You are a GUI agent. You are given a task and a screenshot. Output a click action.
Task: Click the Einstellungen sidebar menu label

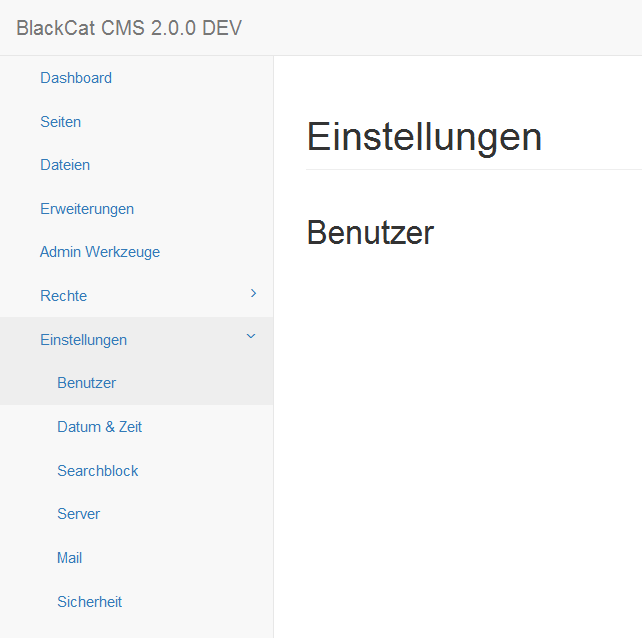click(x=84, y=340)
